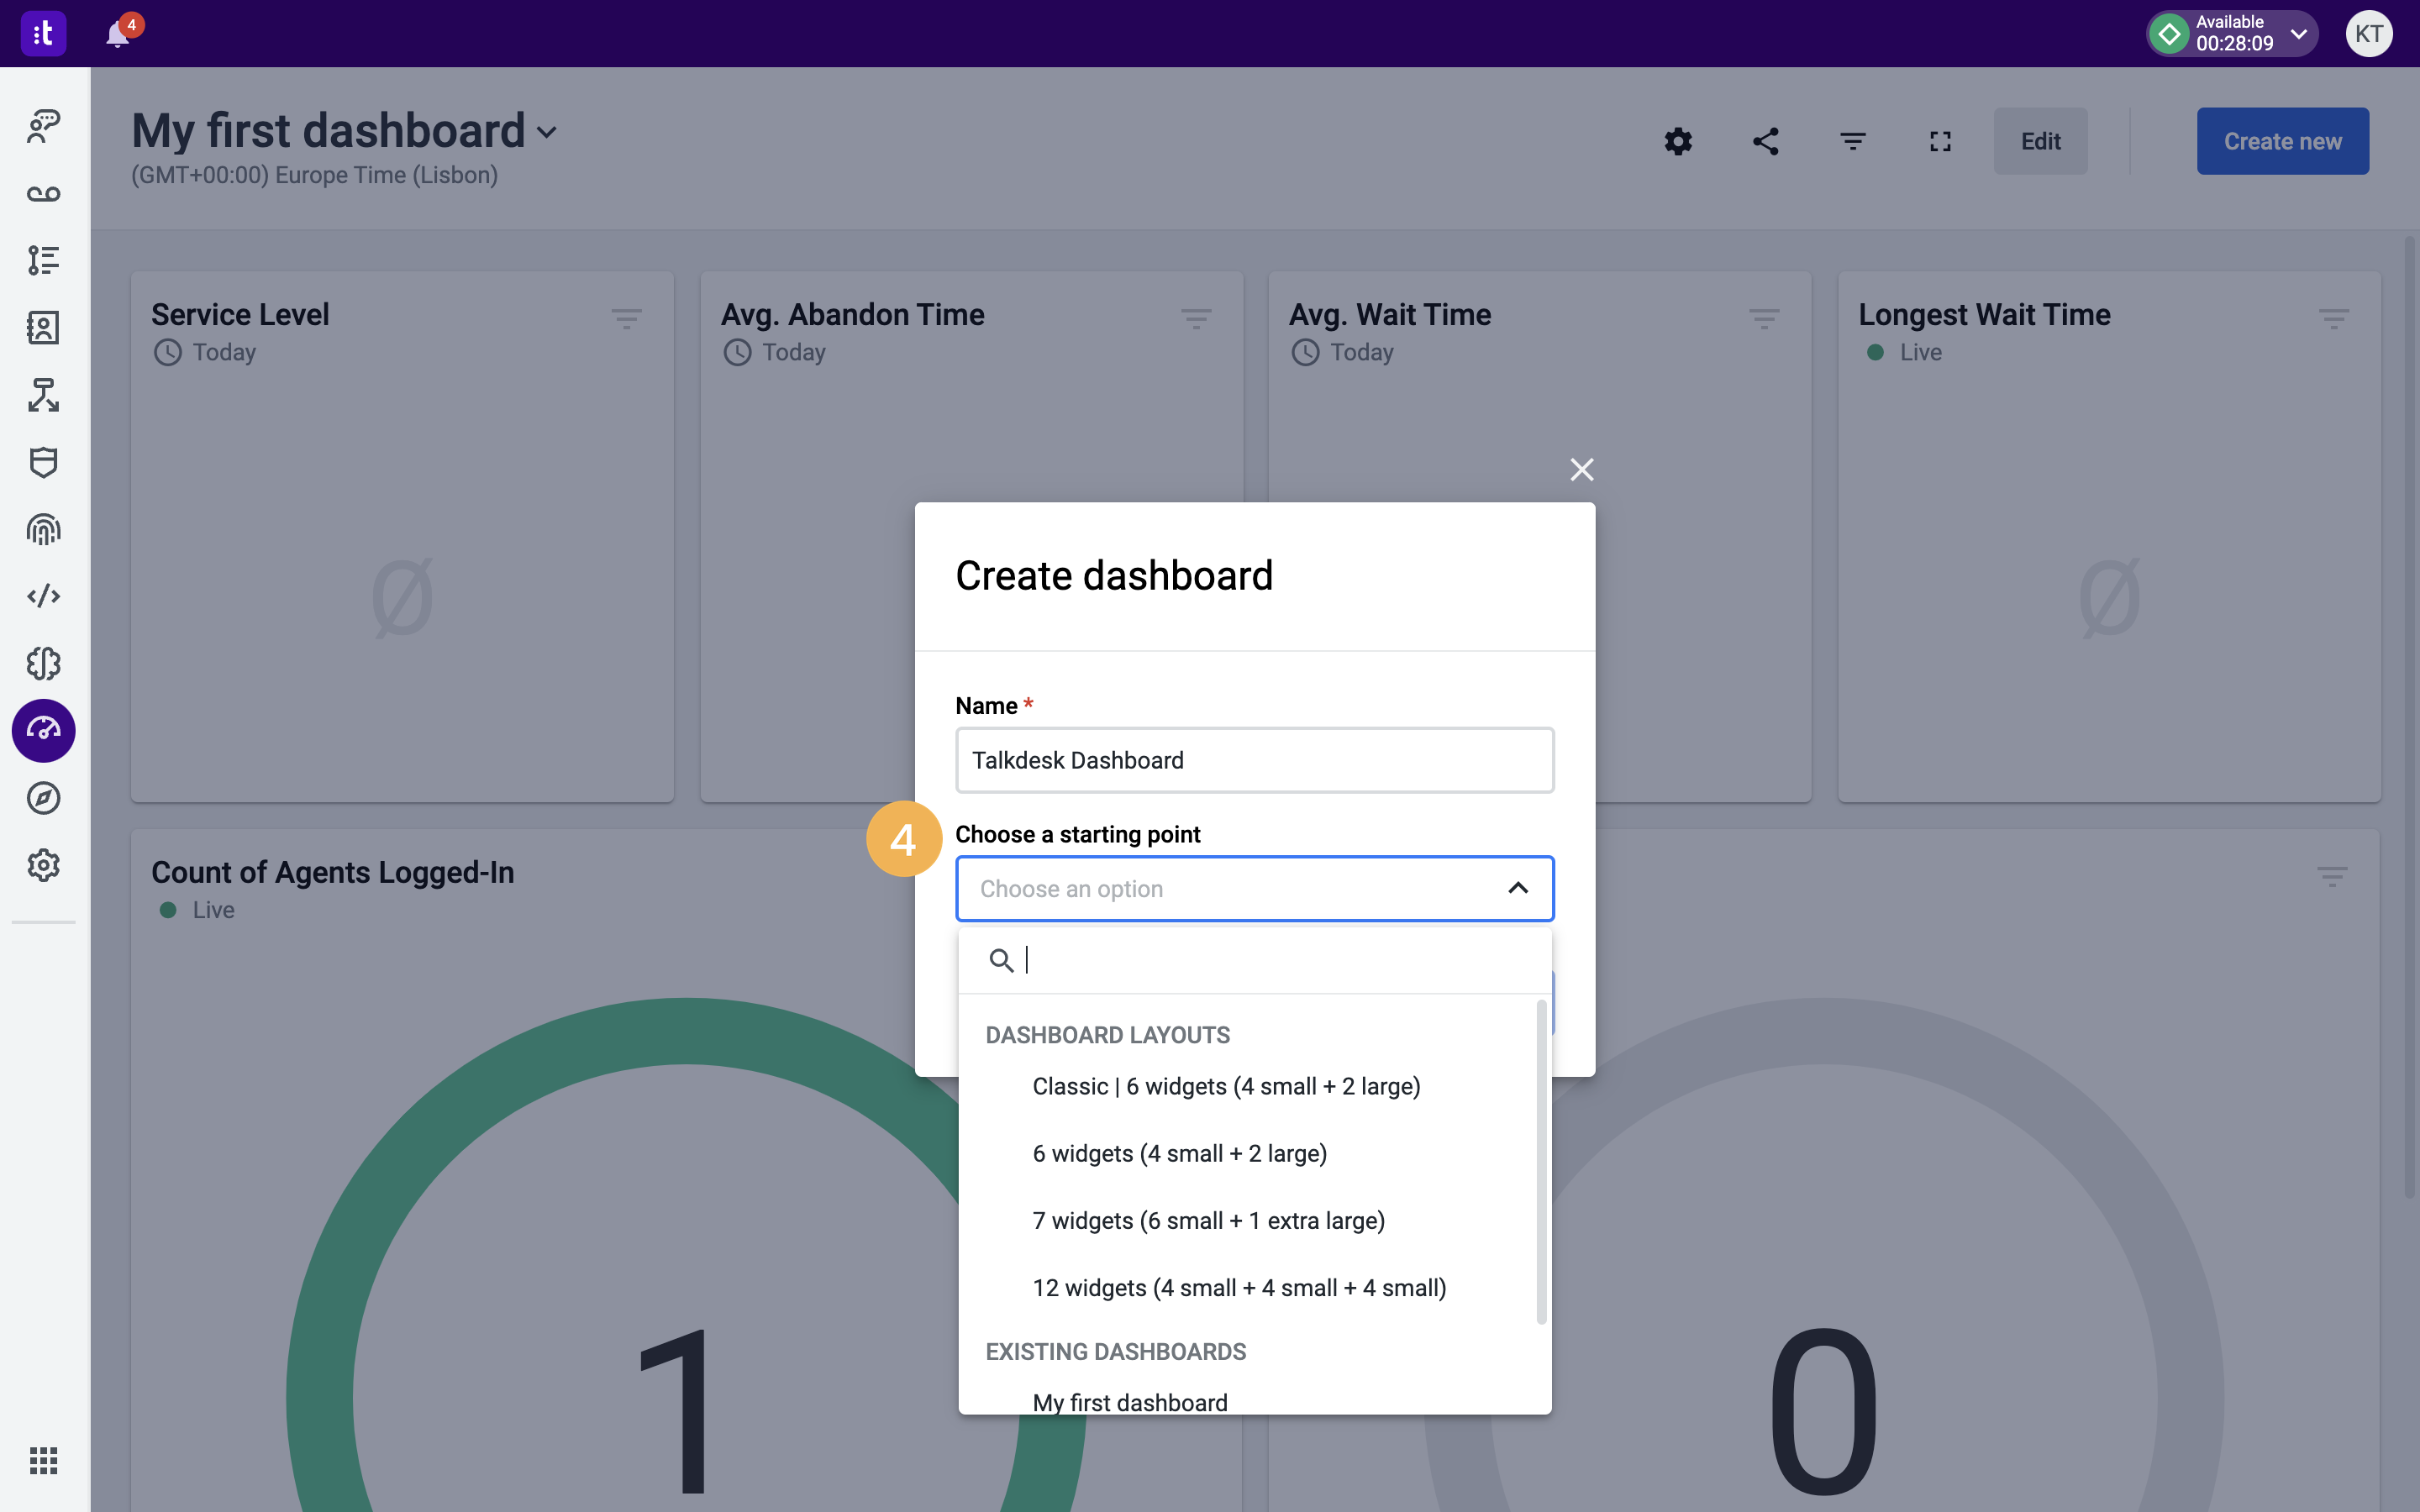2420x1512 pixels.
Task: Collapse the Choose an option dropdown
Action: tap(1518, 888)
